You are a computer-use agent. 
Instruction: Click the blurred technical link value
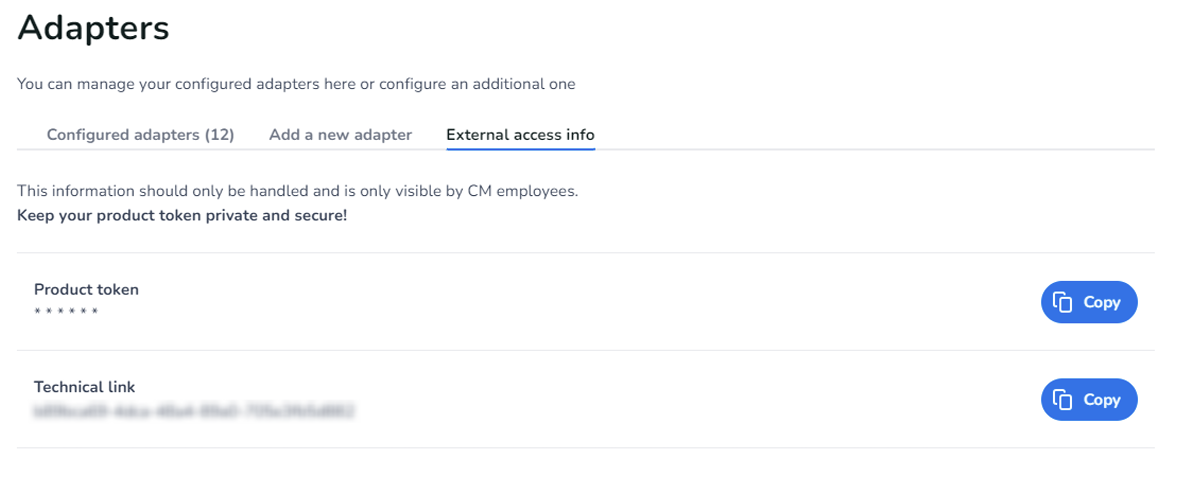pyautogui.click(x=194, y=410)
